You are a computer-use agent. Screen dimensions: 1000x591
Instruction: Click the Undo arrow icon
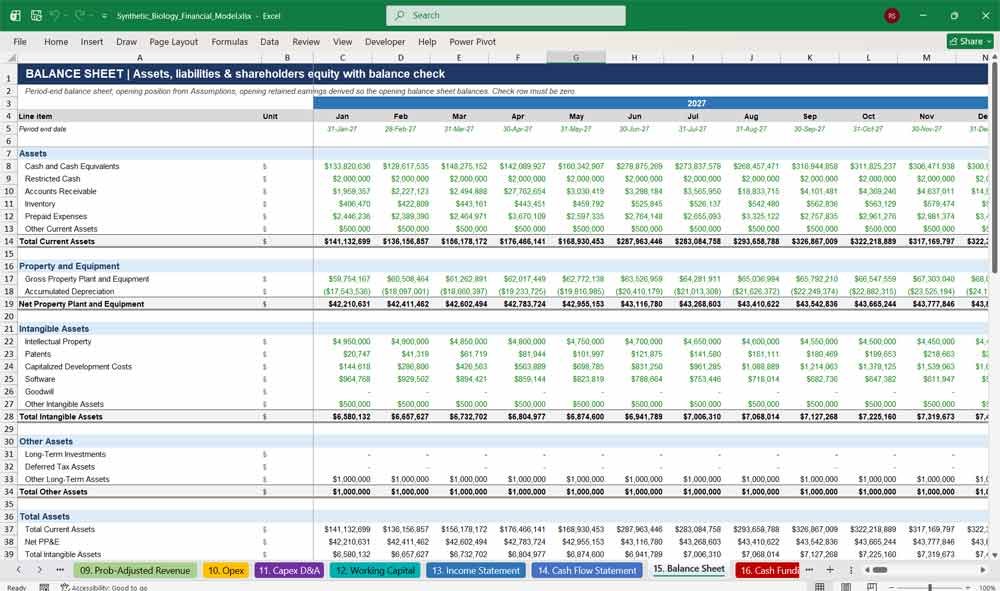(x=55, y=15)
